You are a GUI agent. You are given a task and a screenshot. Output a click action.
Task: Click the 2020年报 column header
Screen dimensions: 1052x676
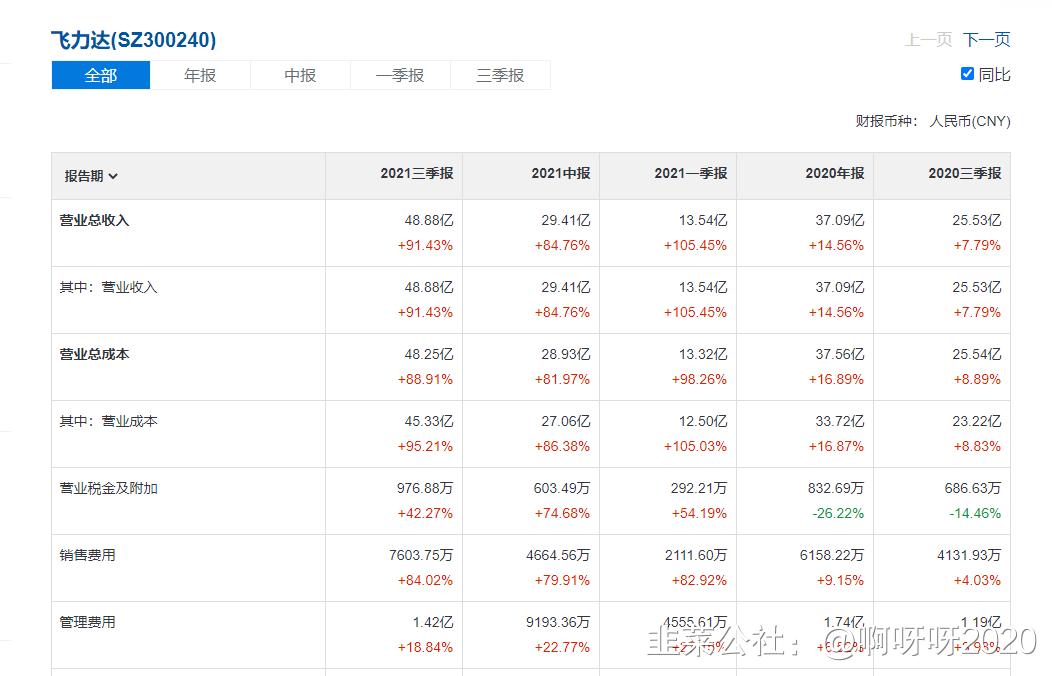point(834,174)
